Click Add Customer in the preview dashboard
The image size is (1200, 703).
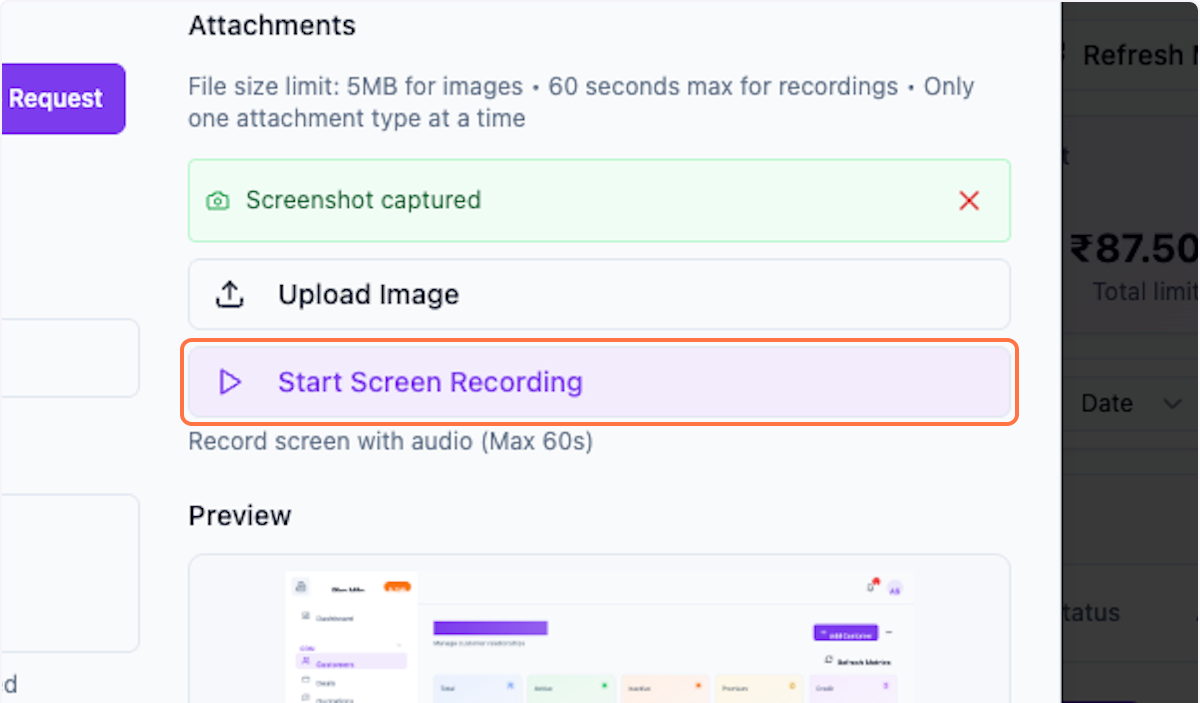click(x=845, y=633)
